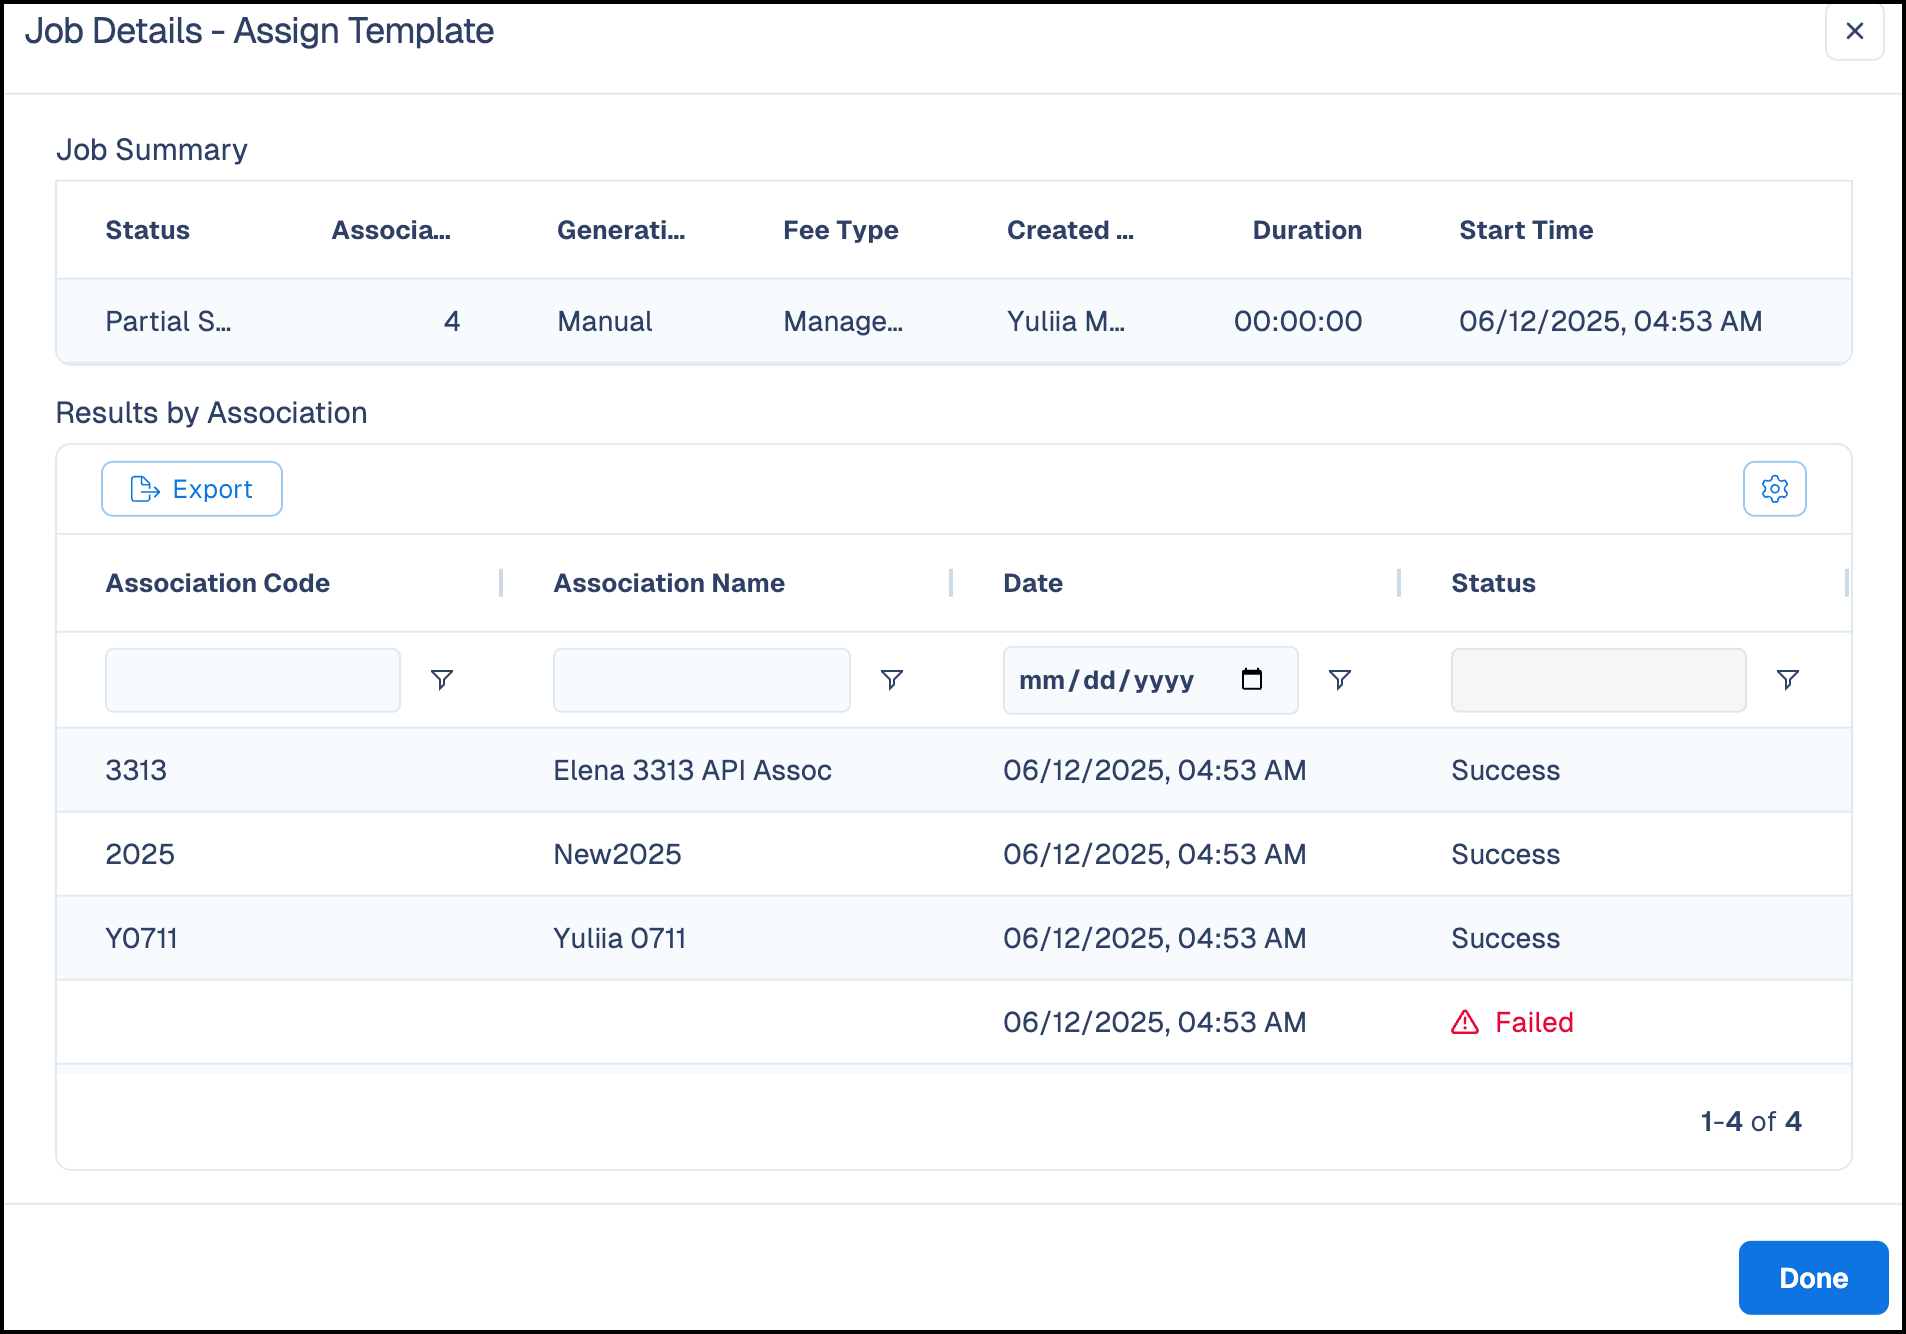
Task: Open the Date column filter icon
Action: pyautogui.click(x=1340, y=680)
